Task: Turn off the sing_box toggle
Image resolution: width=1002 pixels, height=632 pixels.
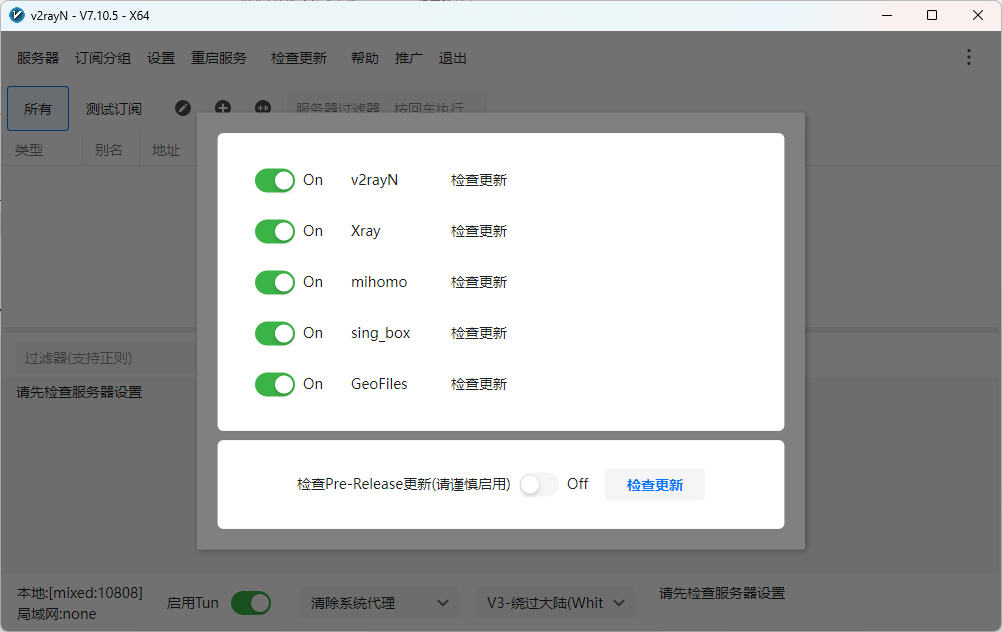Action: click(x=274, y=333)
